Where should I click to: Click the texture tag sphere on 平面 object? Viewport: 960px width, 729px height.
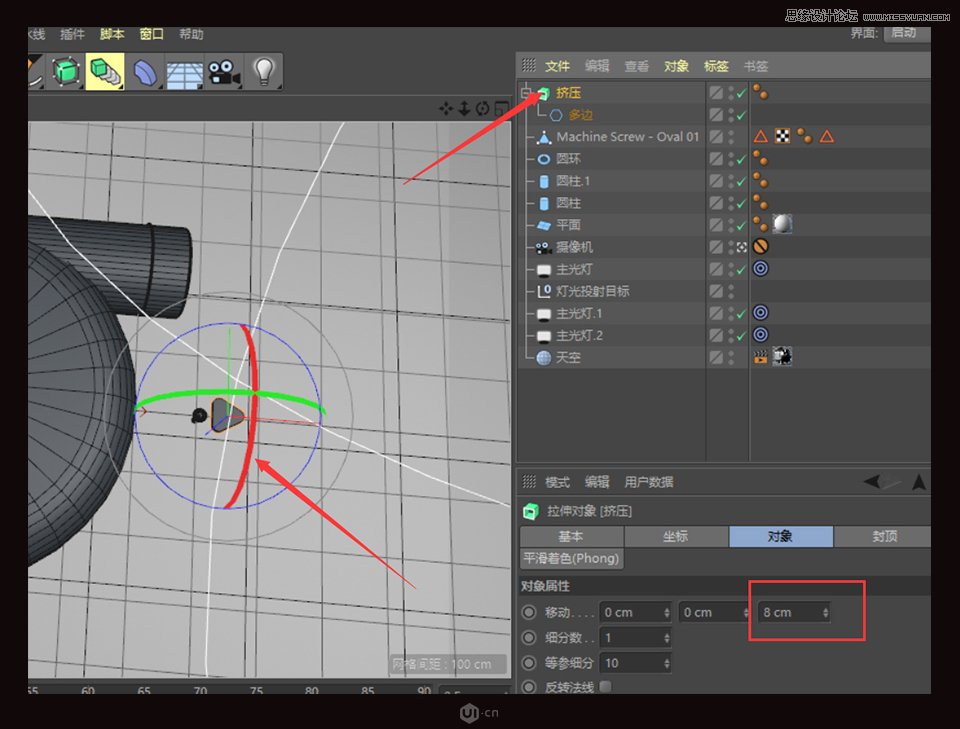(783, 224)
